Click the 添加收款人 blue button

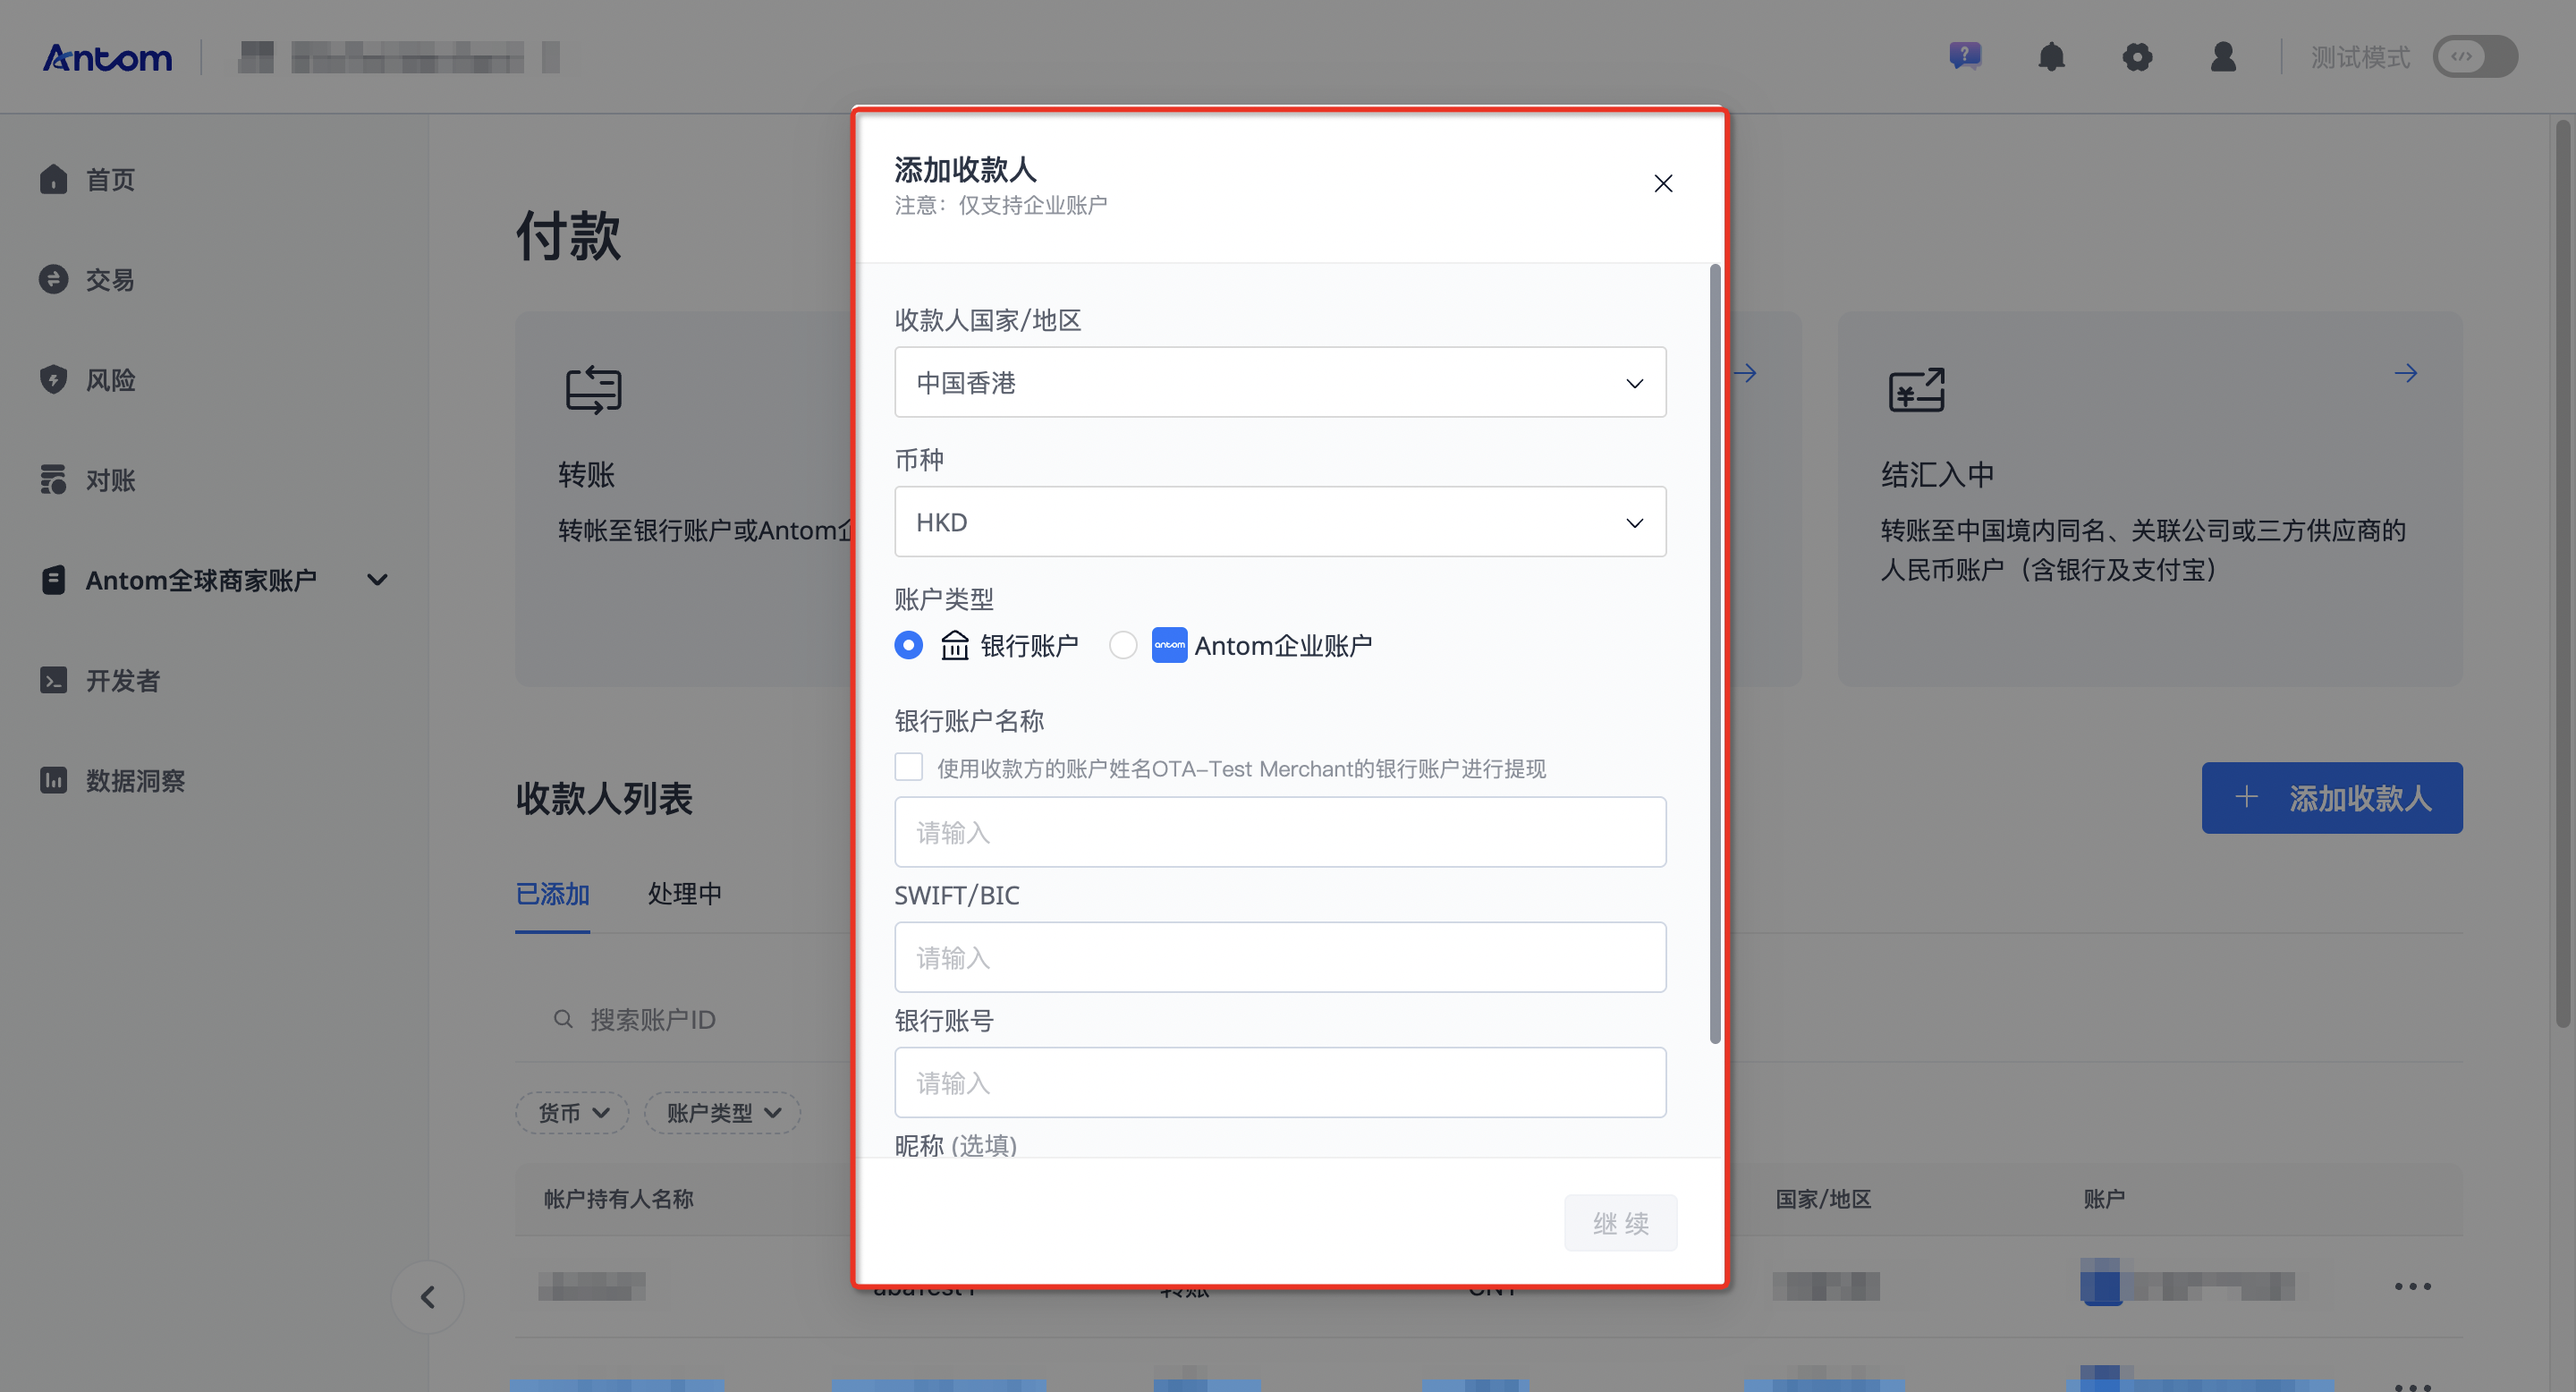(x=2332, y=797)
